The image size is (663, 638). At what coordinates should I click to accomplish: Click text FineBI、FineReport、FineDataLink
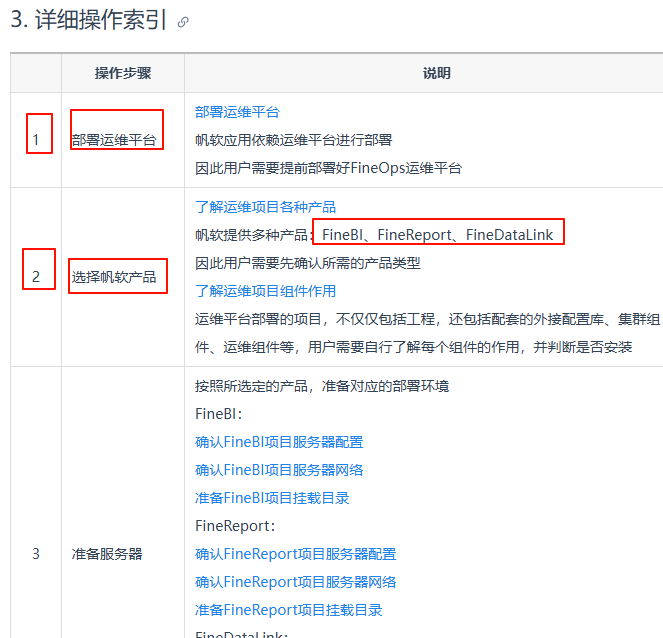tap(438, 235)
